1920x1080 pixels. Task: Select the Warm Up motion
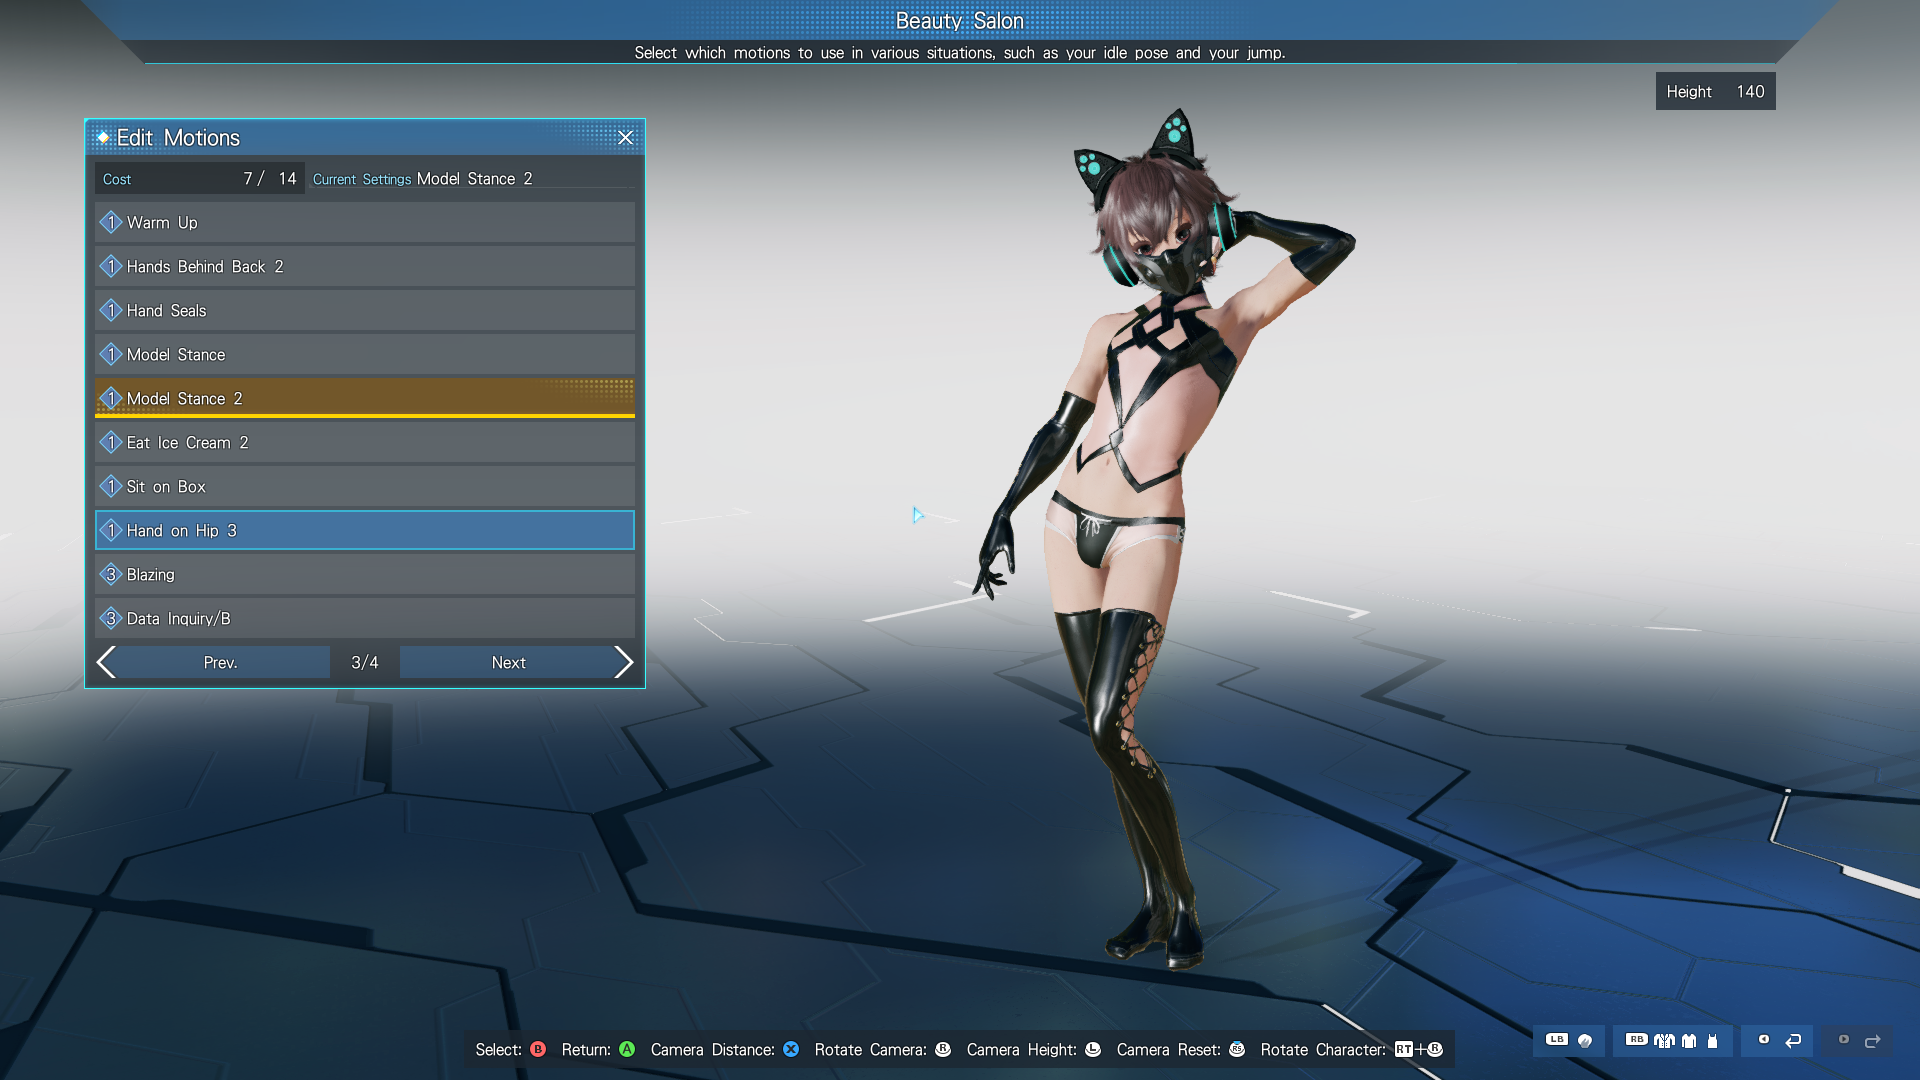coord(365,222)
